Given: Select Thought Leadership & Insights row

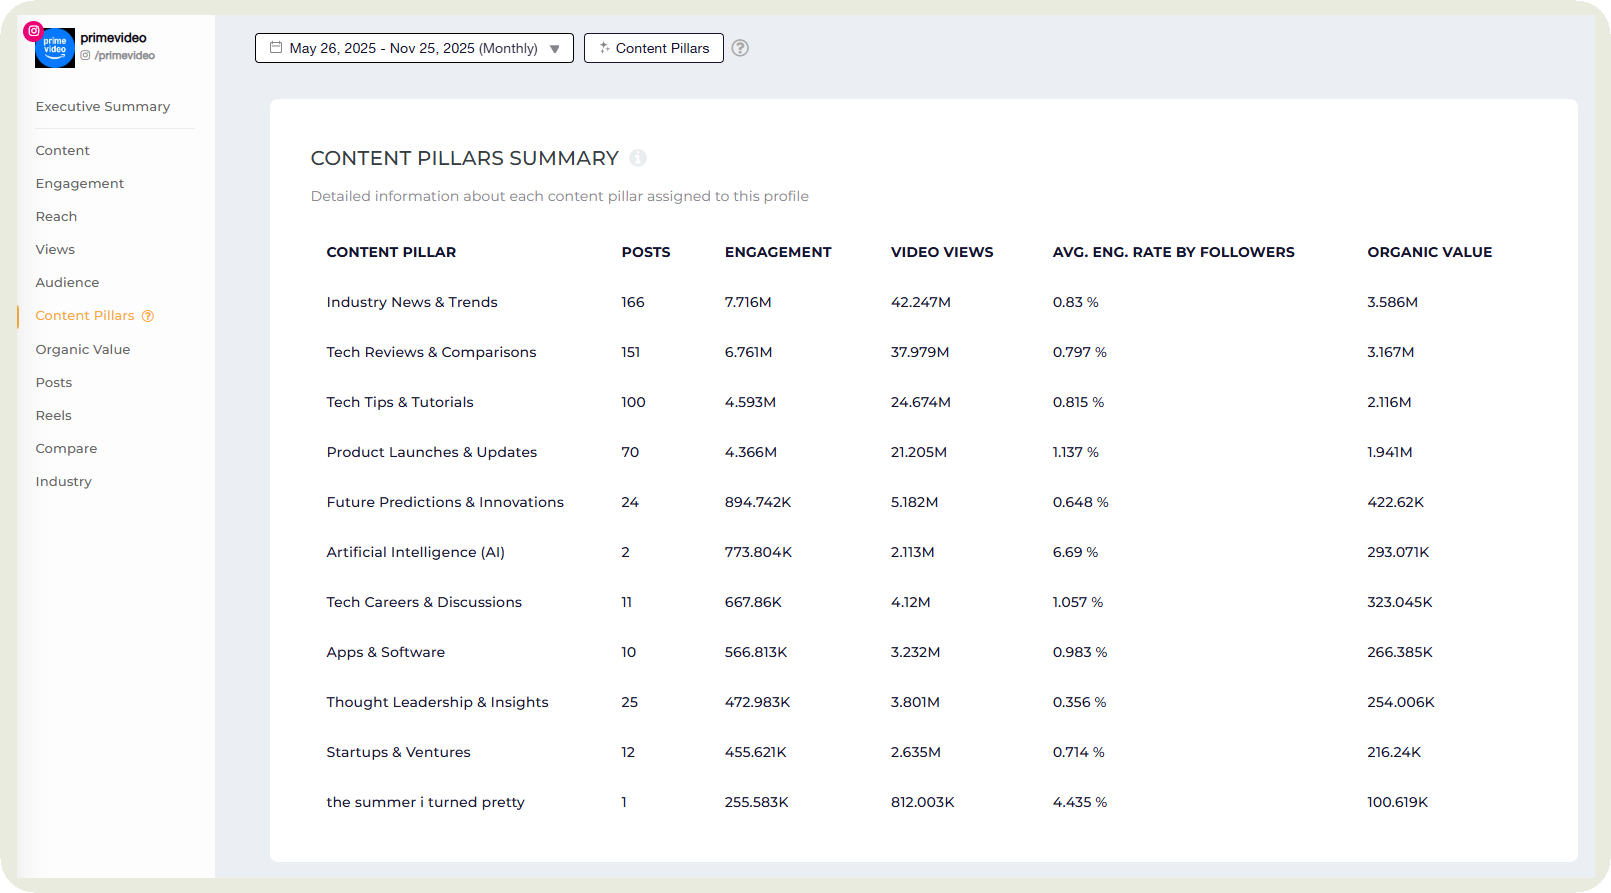Looking at the screenshot, I should coord(924,702).
